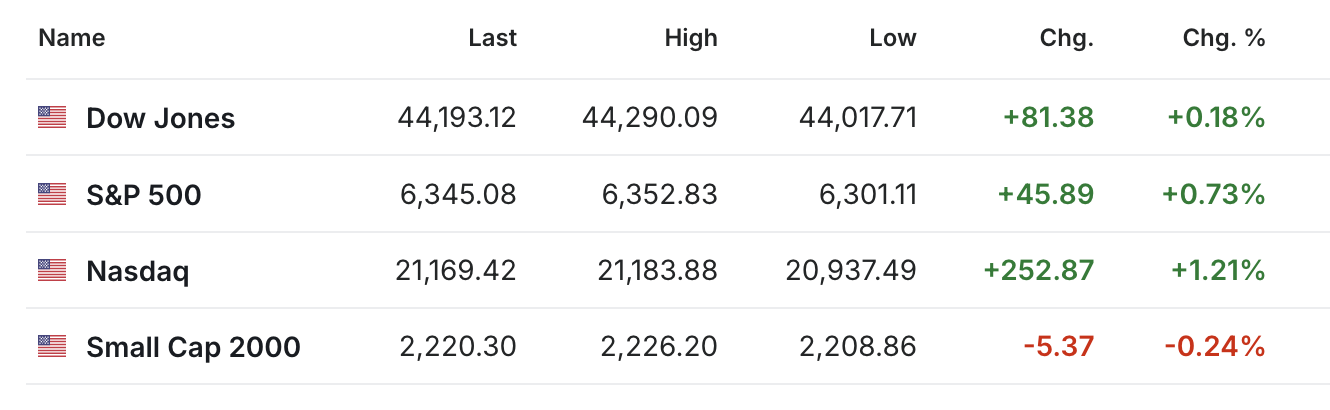Click the US flag icon beside S&P 500
1330x410 pixels.
(52, 194)
